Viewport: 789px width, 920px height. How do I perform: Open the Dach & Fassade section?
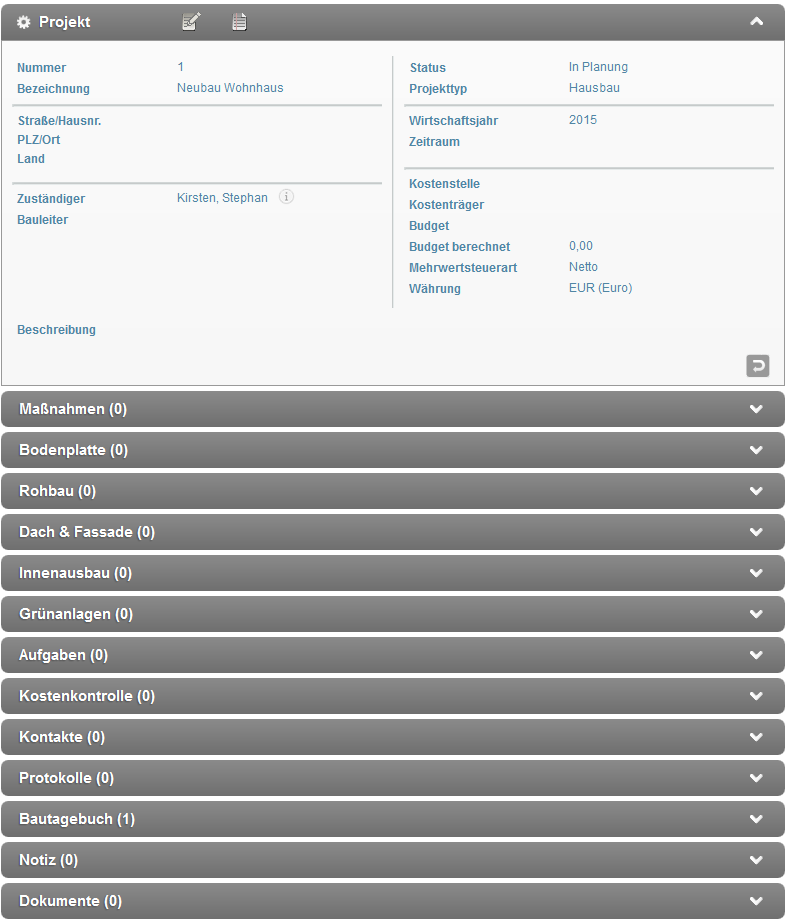point(87,532)
